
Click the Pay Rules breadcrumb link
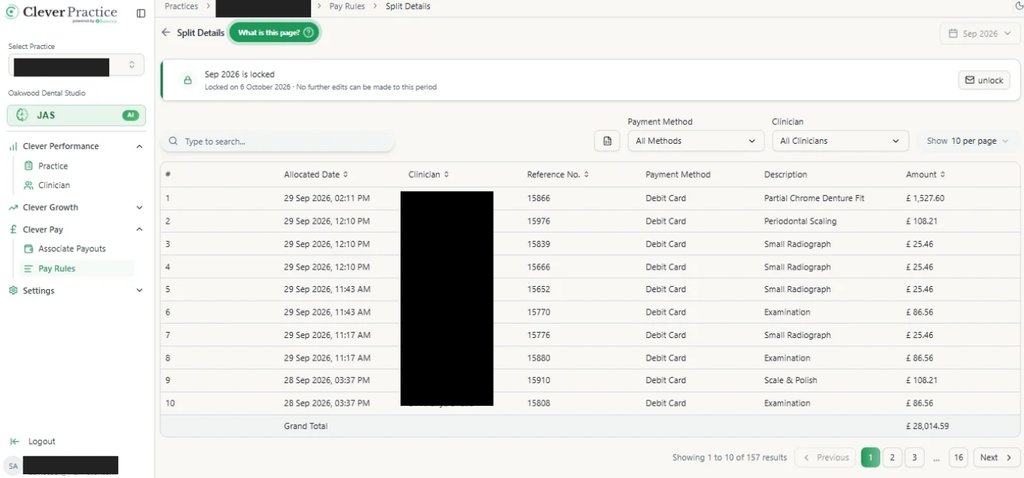[x=347, y=6]
